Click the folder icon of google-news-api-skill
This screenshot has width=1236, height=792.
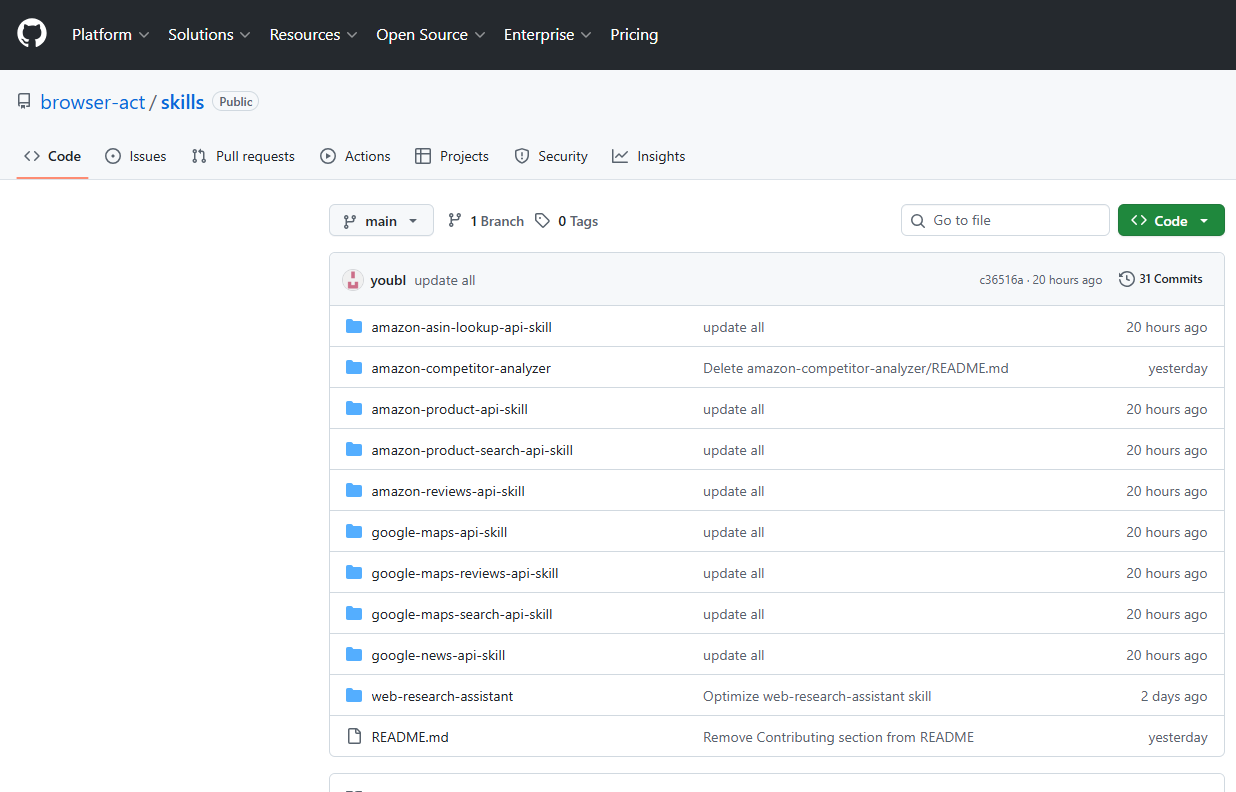click(x=354, y=654)
